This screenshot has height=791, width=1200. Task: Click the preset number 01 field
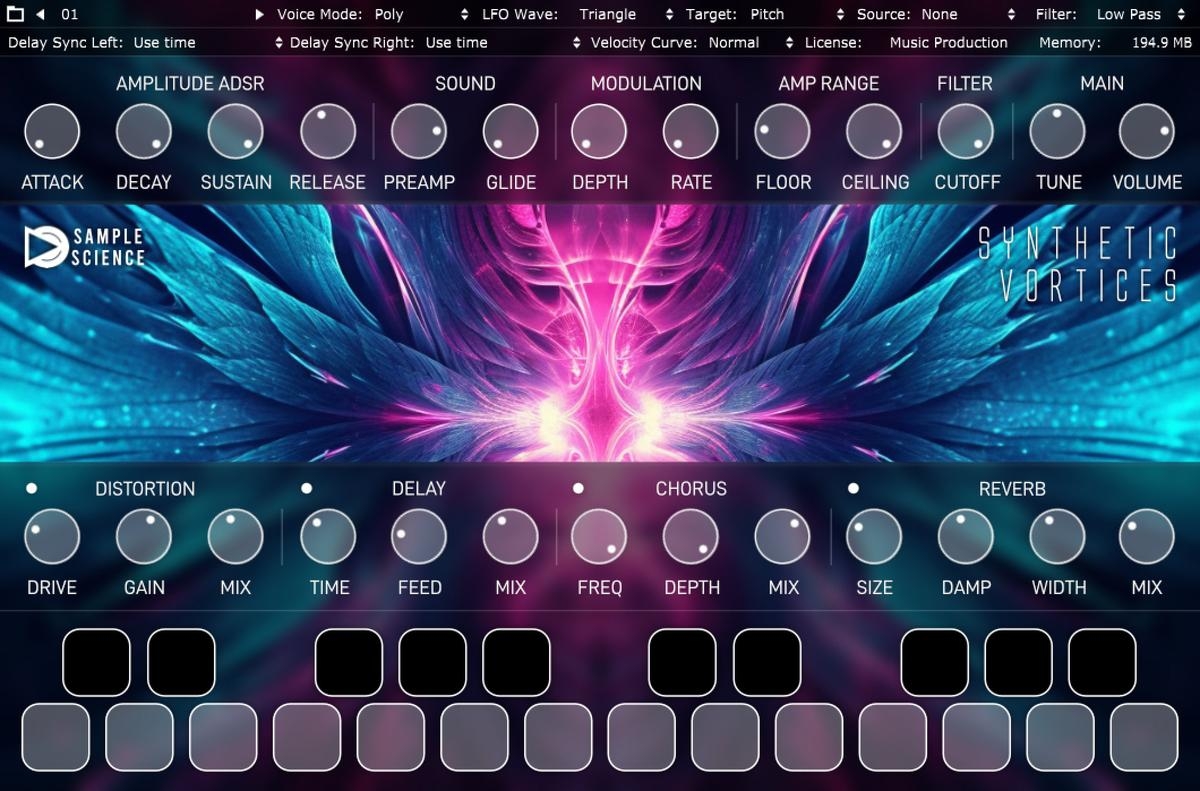(x=70, y=14)
